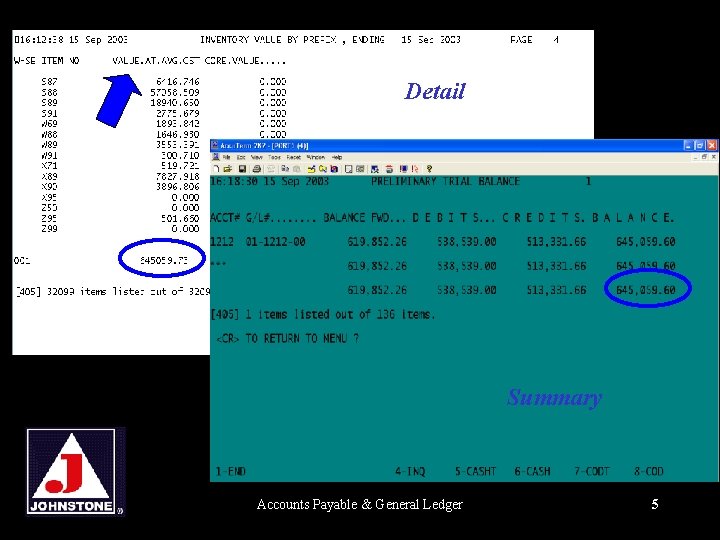720x540 pixels.
Task: Click debits '538,539.00' in the 1212 row
Action: coord(467,242)
